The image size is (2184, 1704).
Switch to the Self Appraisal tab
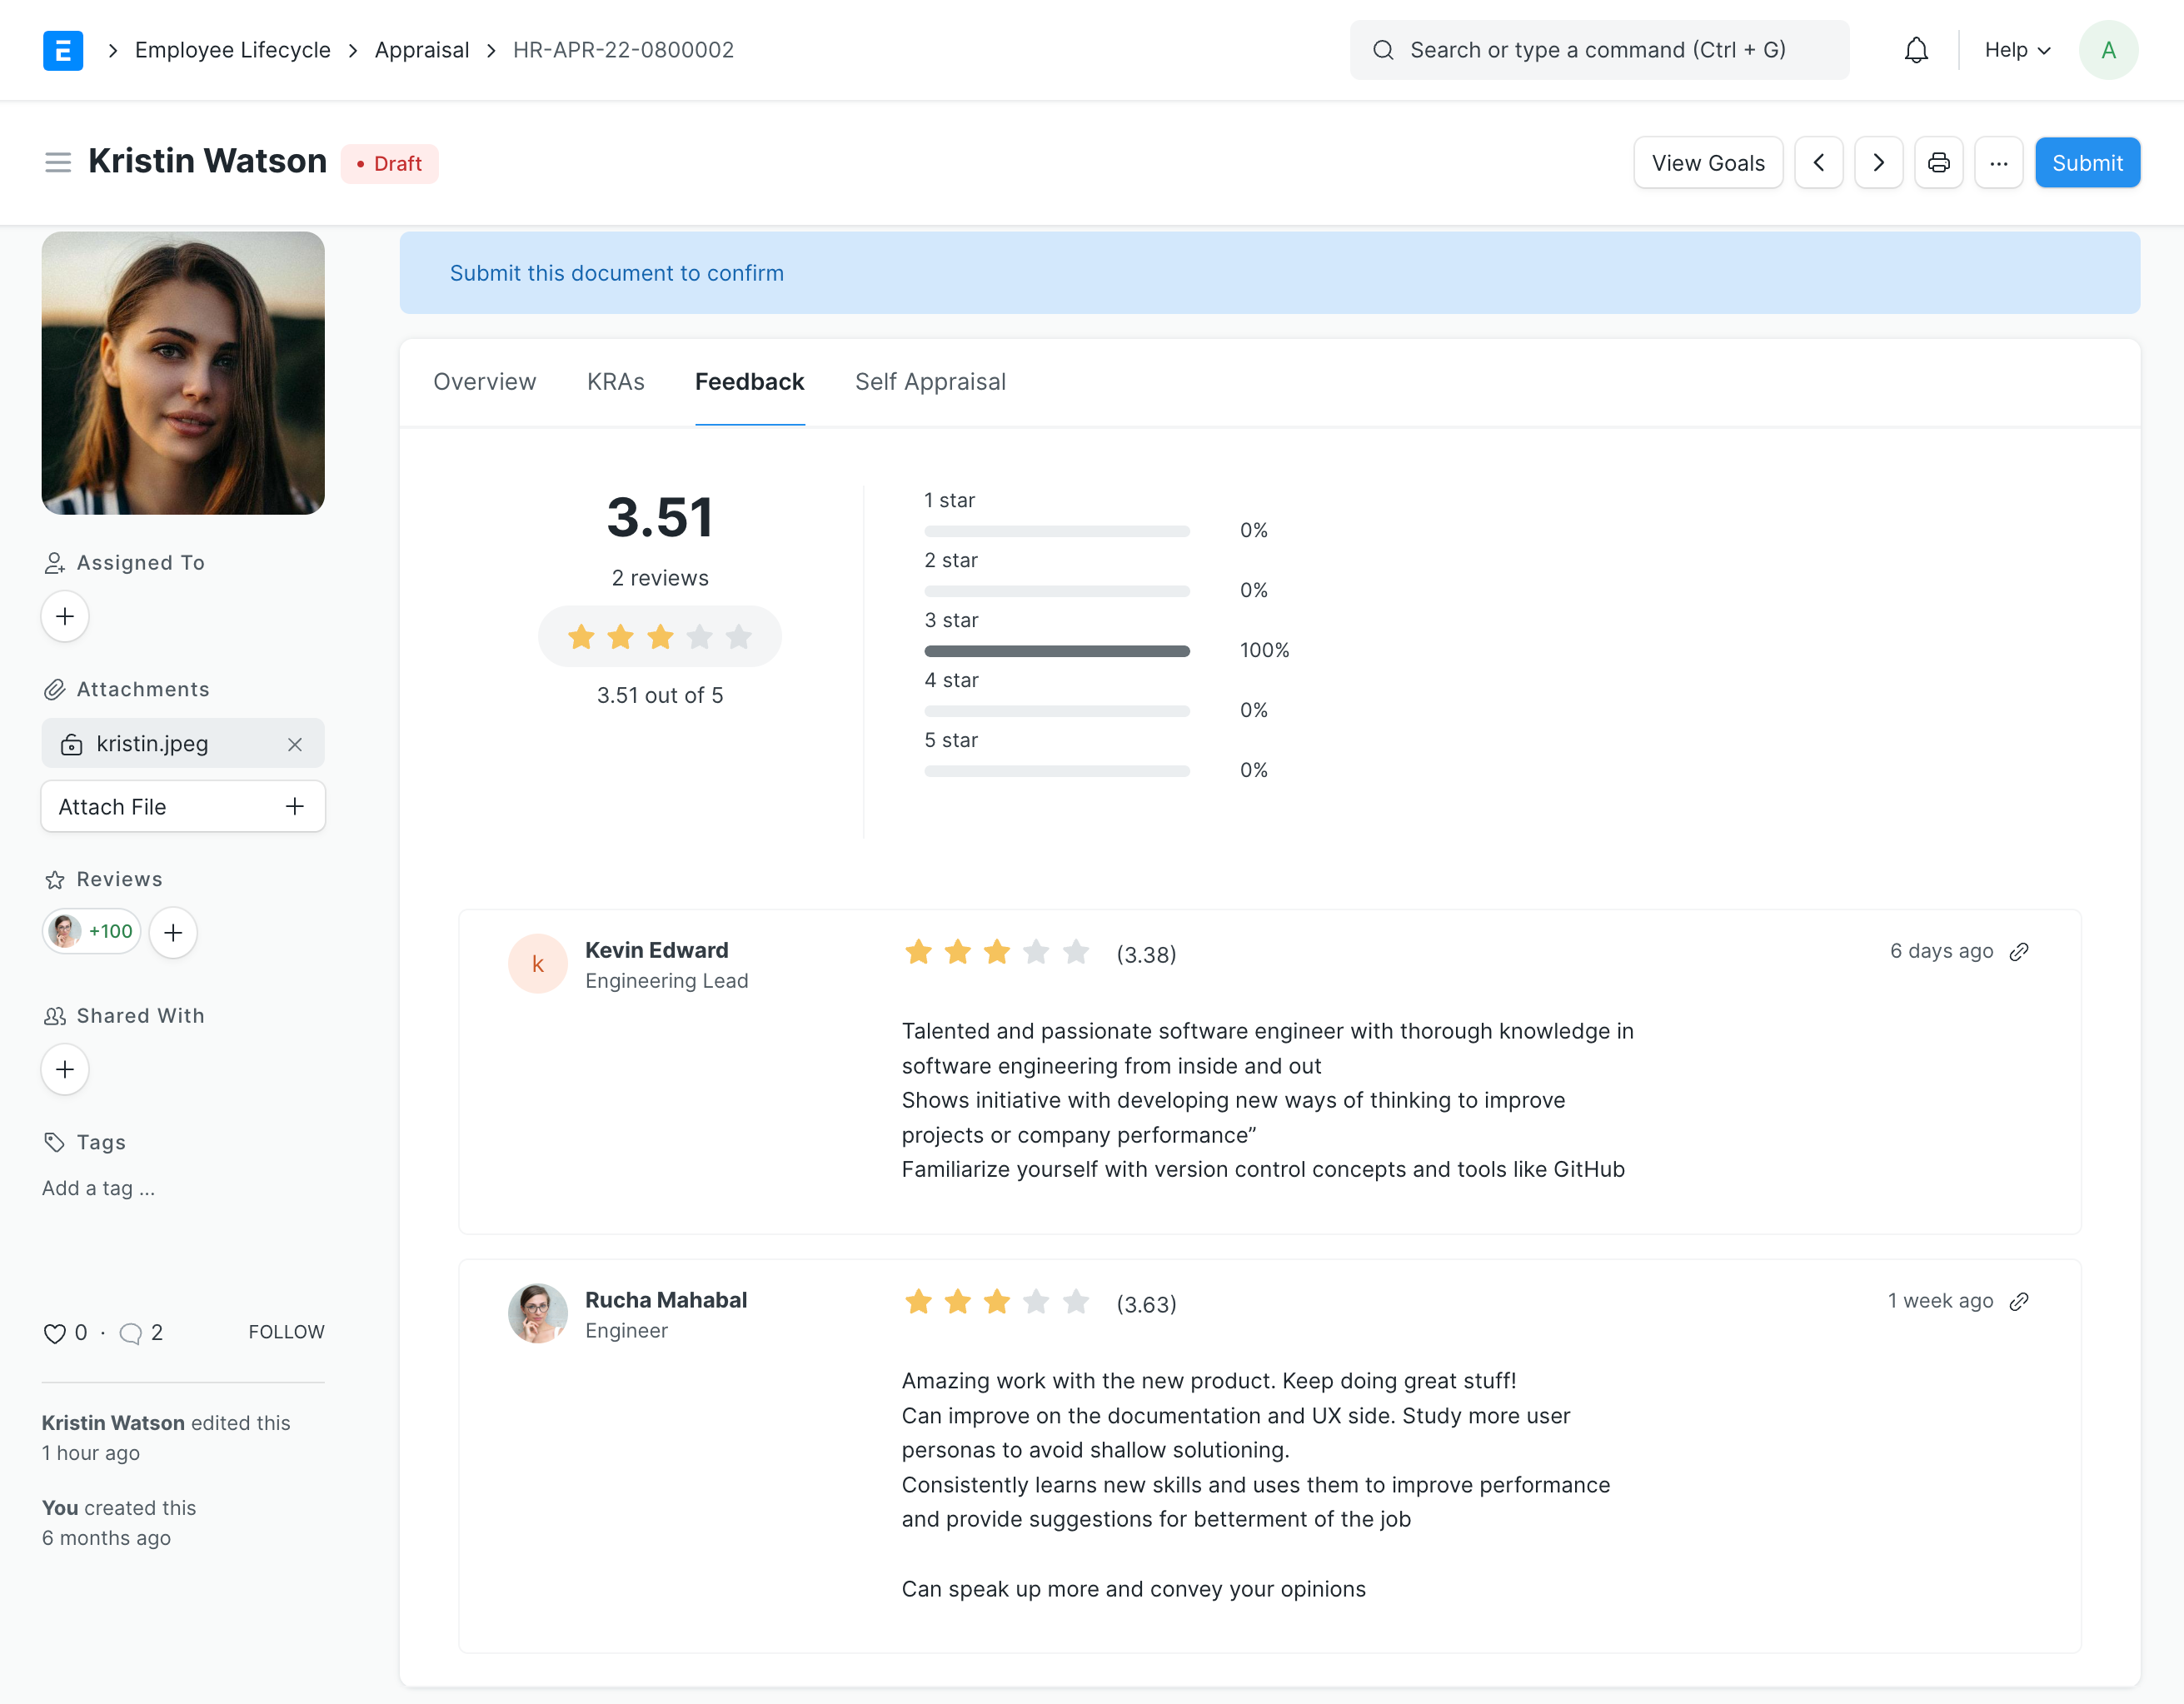[929, 381]
